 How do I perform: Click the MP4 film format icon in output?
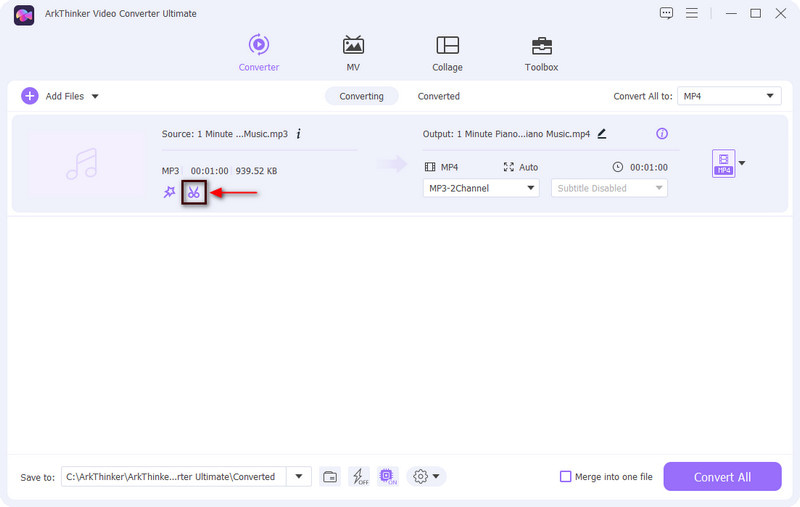pos(430,167)
